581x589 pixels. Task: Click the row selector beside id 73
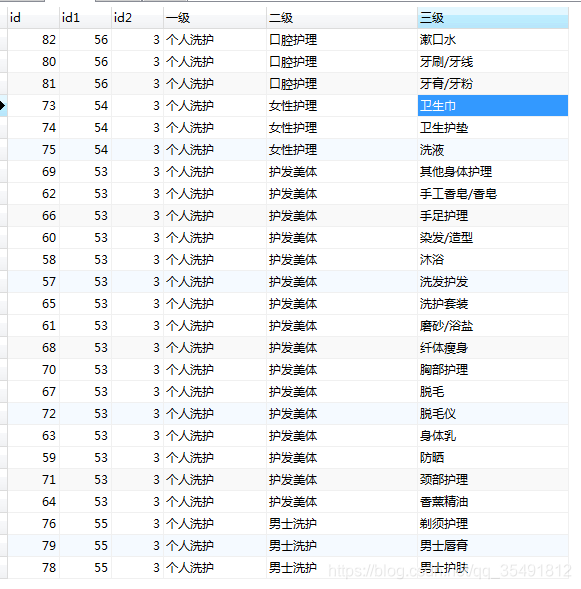point(3,106)
